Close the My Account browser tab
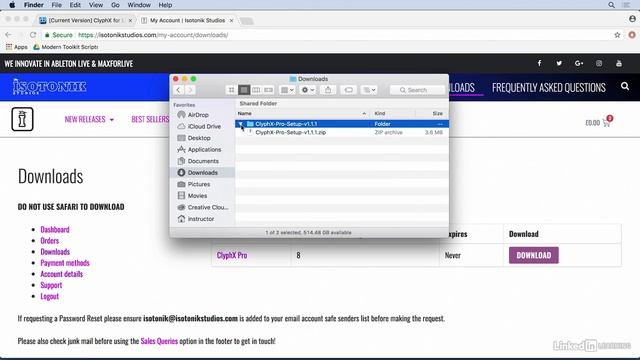The image size is (640, 360). pos(231,20)
